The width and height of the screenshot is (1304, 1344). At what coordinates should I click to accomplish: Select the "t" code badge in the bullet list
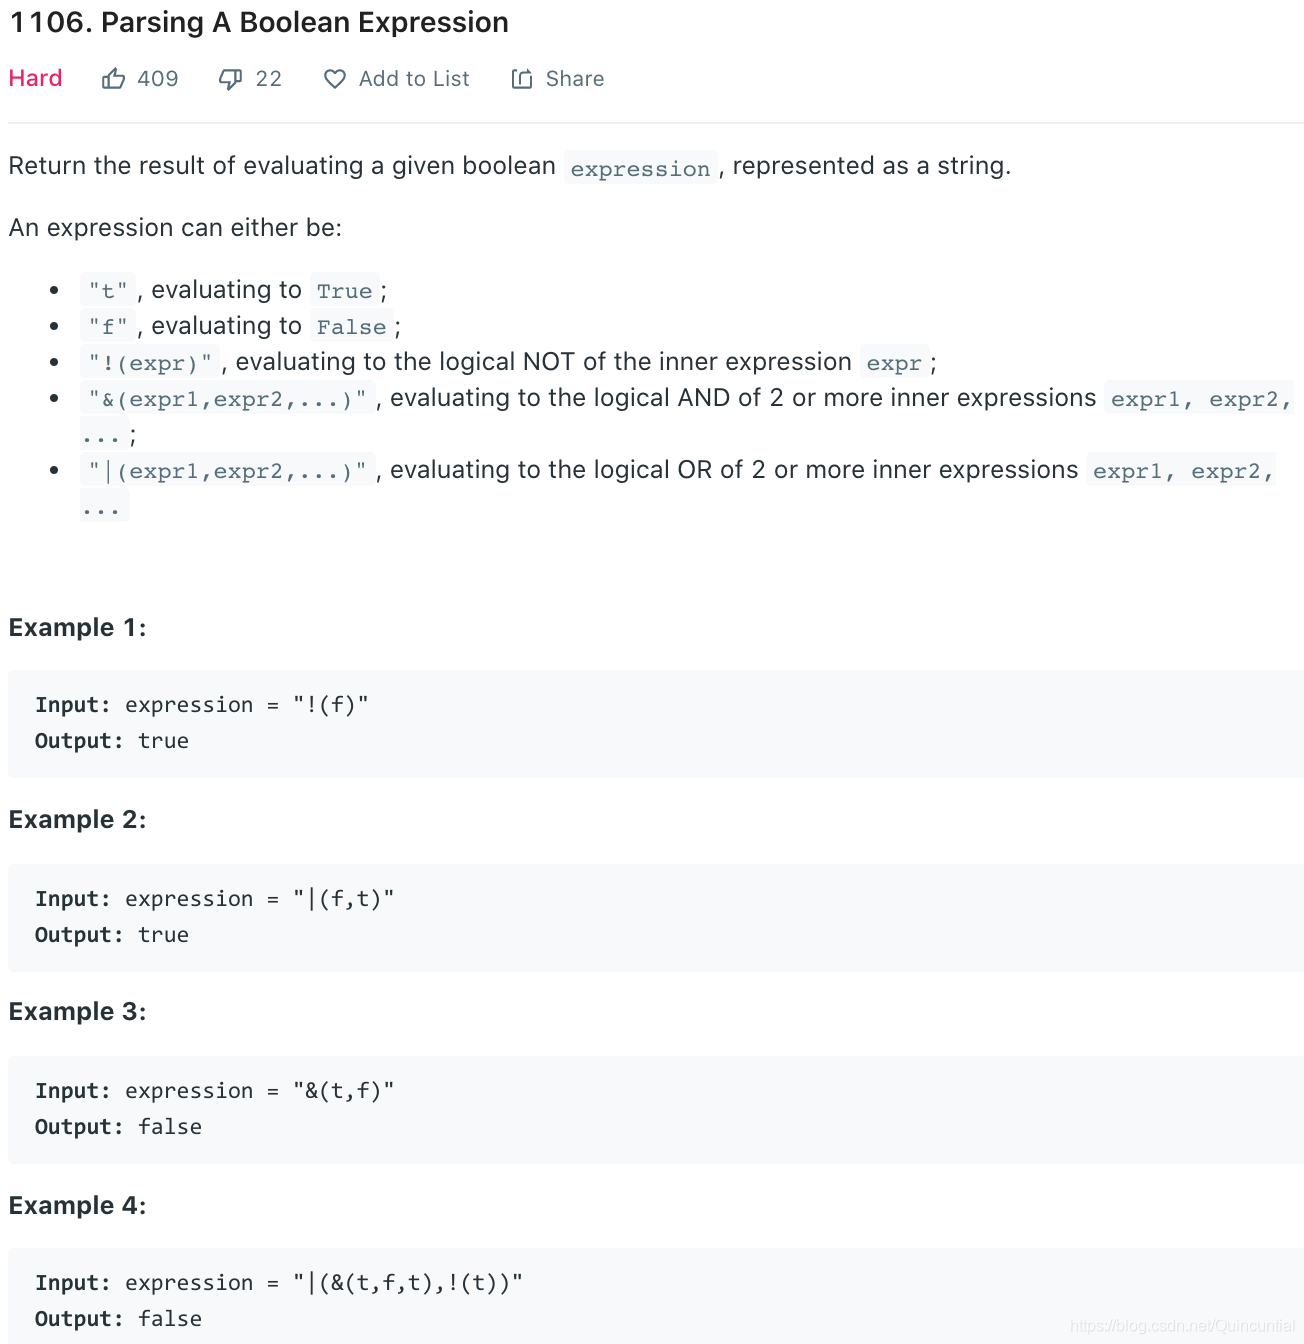(x=107, y=289)
